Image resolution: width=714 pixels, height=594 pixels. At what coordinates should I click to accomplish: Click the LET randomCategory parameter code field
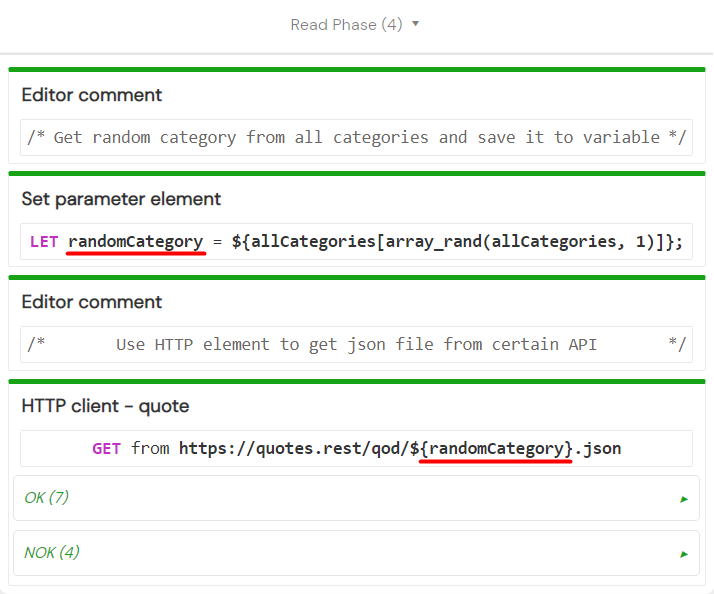(356, 241)
